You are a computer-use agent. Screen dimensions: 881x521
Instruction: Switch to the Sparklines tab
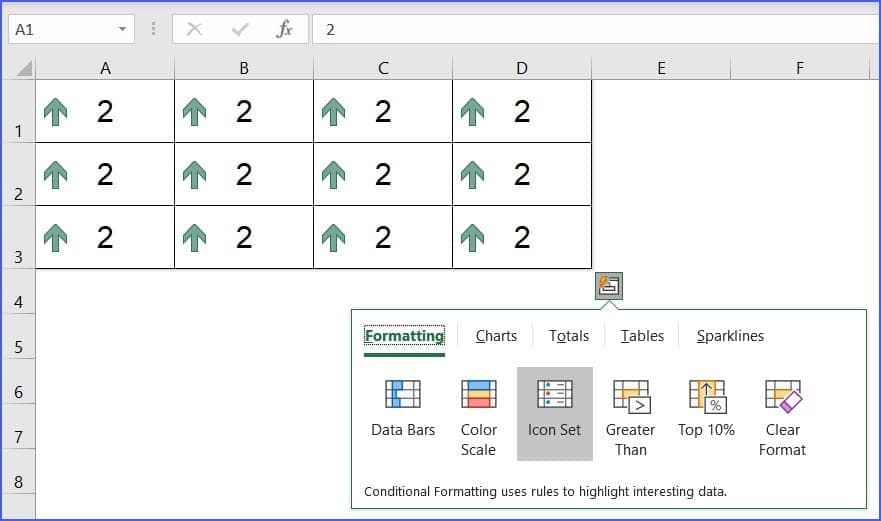coord(730,336)
